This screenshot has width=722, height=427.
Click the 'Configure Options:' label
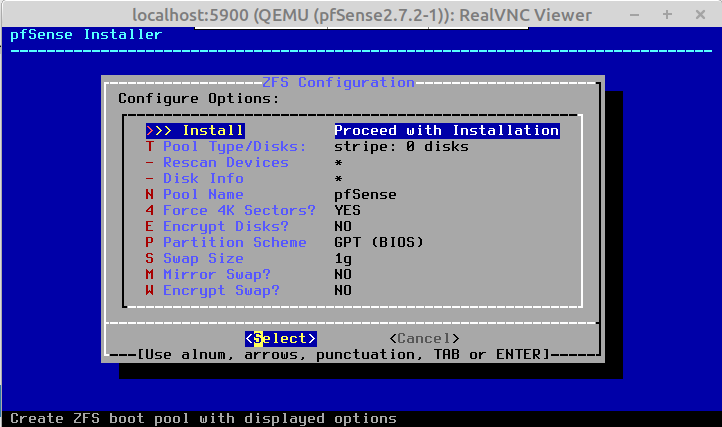click(198, 99)
